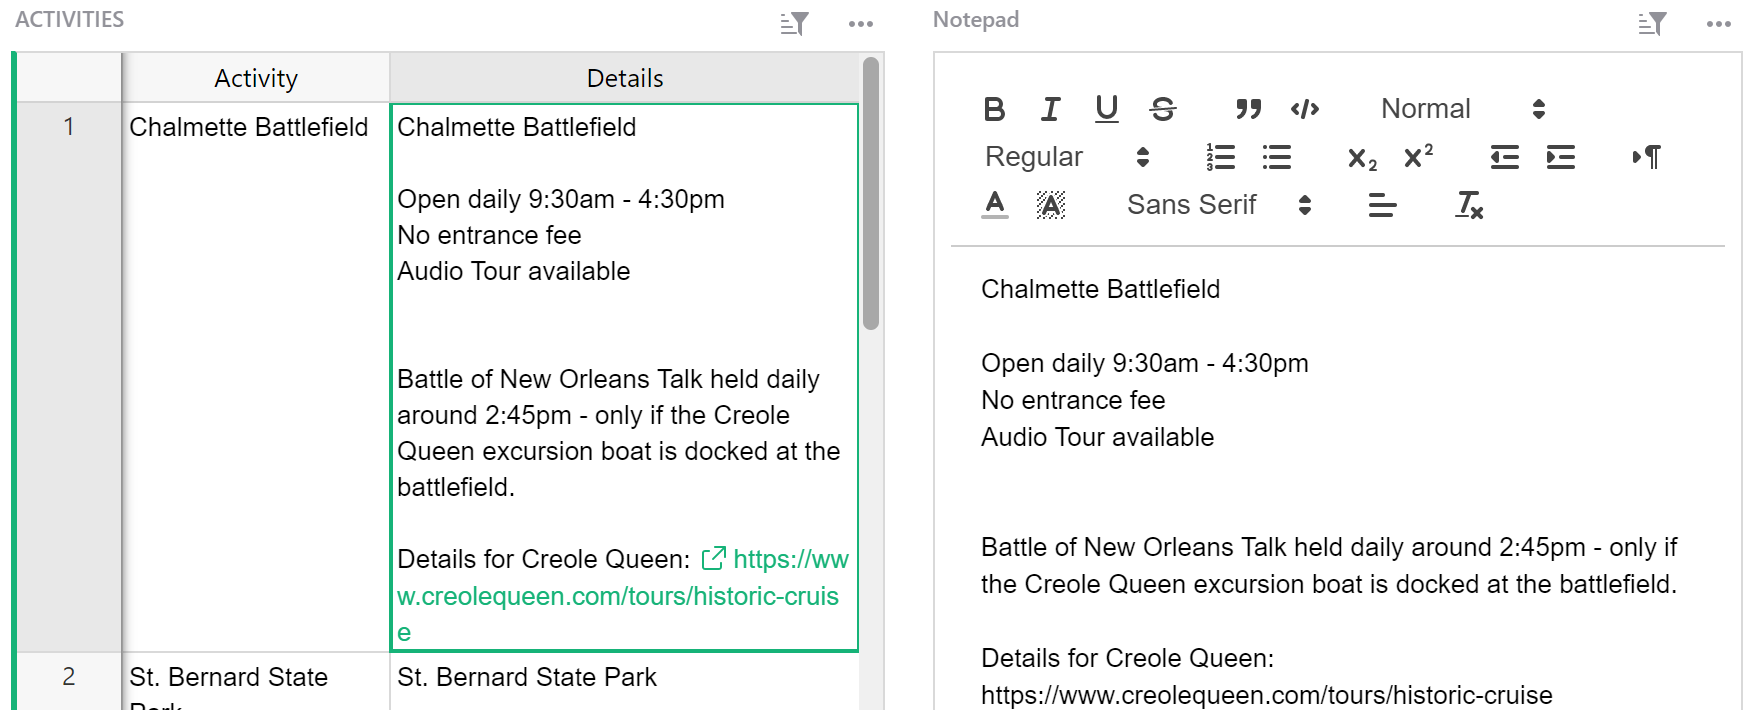
Task: Apply superscript formatting
Action: pyautogui.click(x=1418, y=157)
